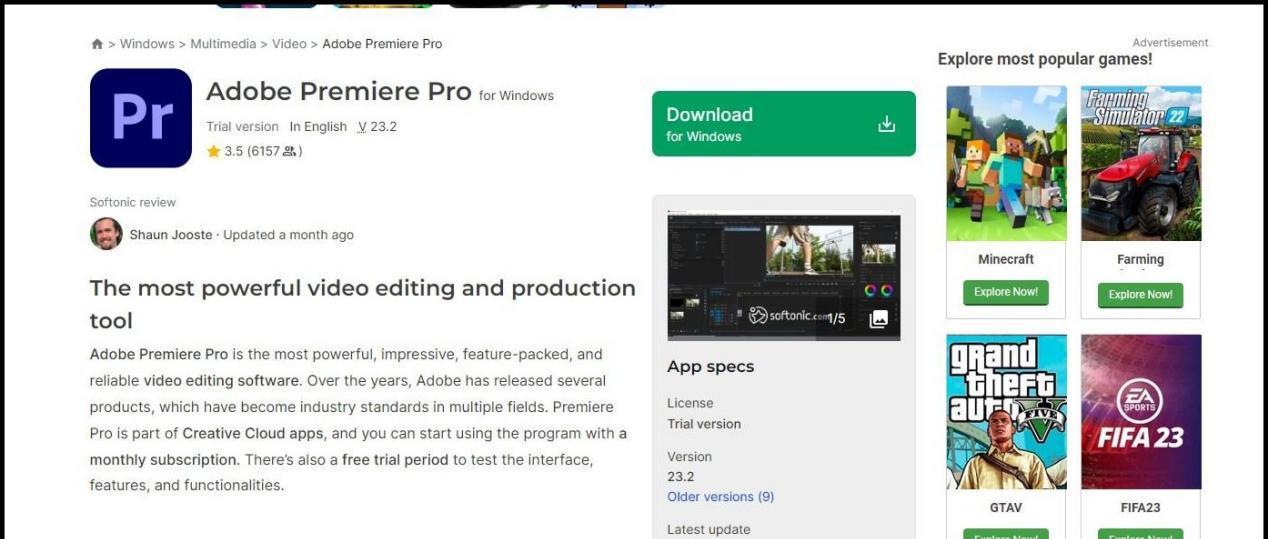1268x539 pixels.
Task: Open the app screenshot preview thumbnail
Action: (783, 277)
